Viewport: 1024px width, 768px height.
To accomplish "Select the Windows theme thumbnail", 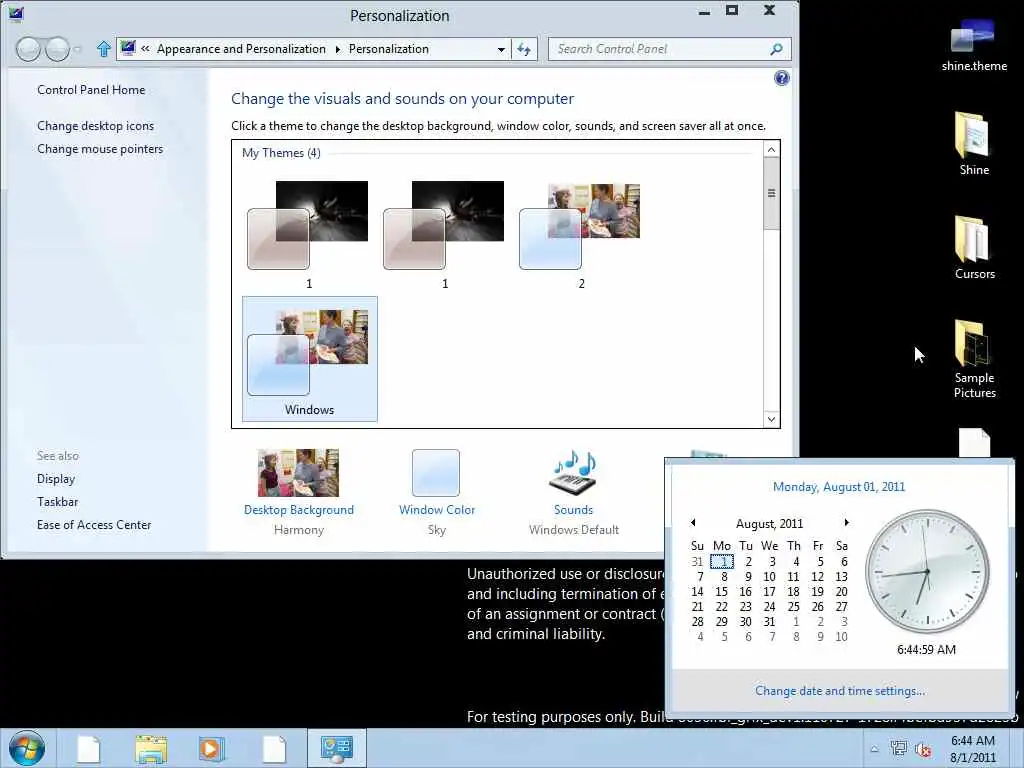I will coord(309,359).
